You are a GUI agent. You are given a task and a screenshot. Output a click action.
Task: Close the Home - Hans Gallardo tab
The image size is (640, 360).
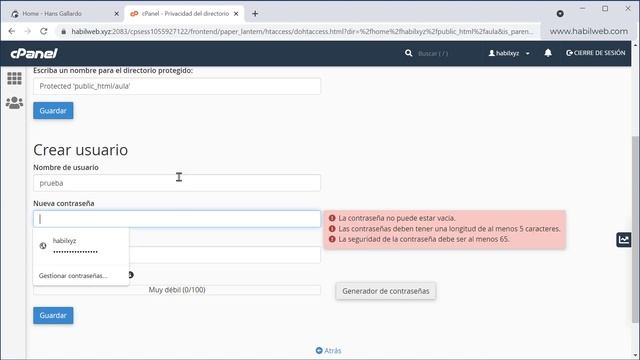(116, 13)
